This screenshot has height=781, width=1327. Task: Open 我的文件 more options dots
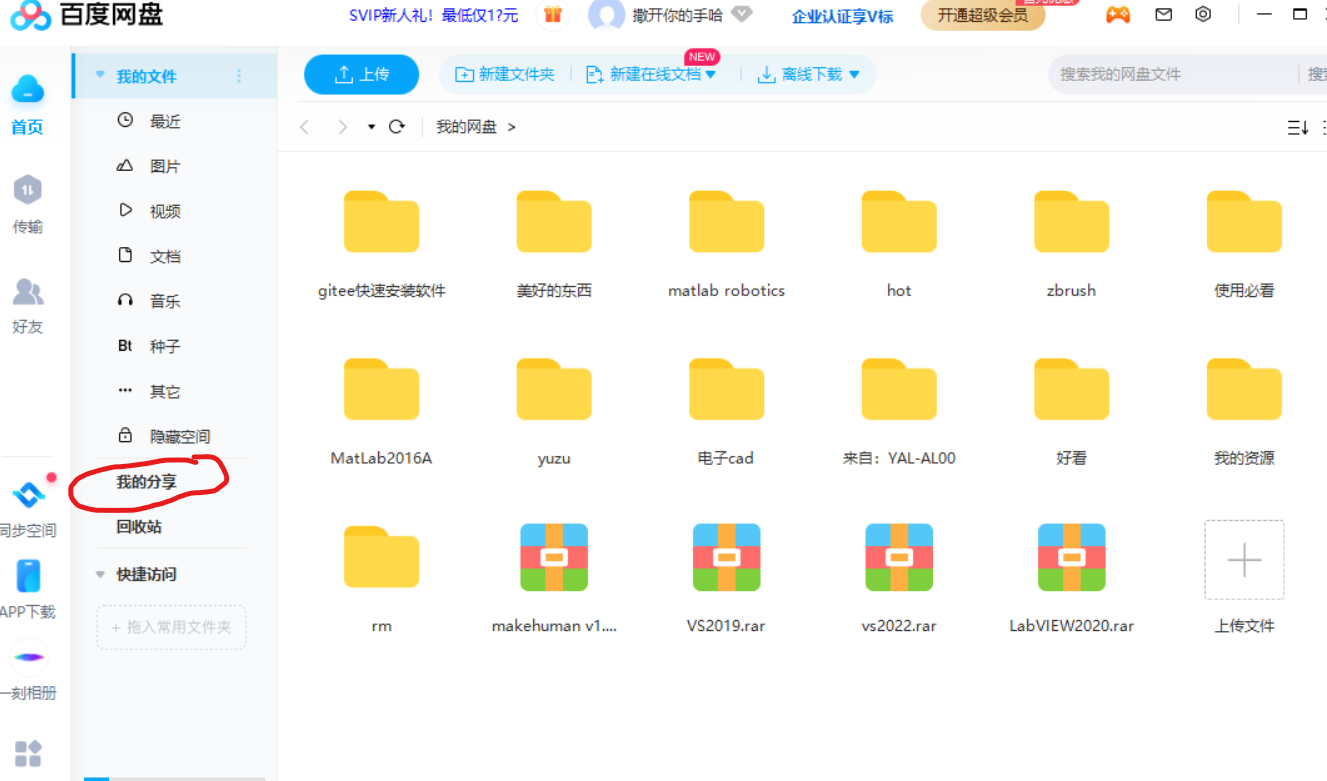point(239,76)
